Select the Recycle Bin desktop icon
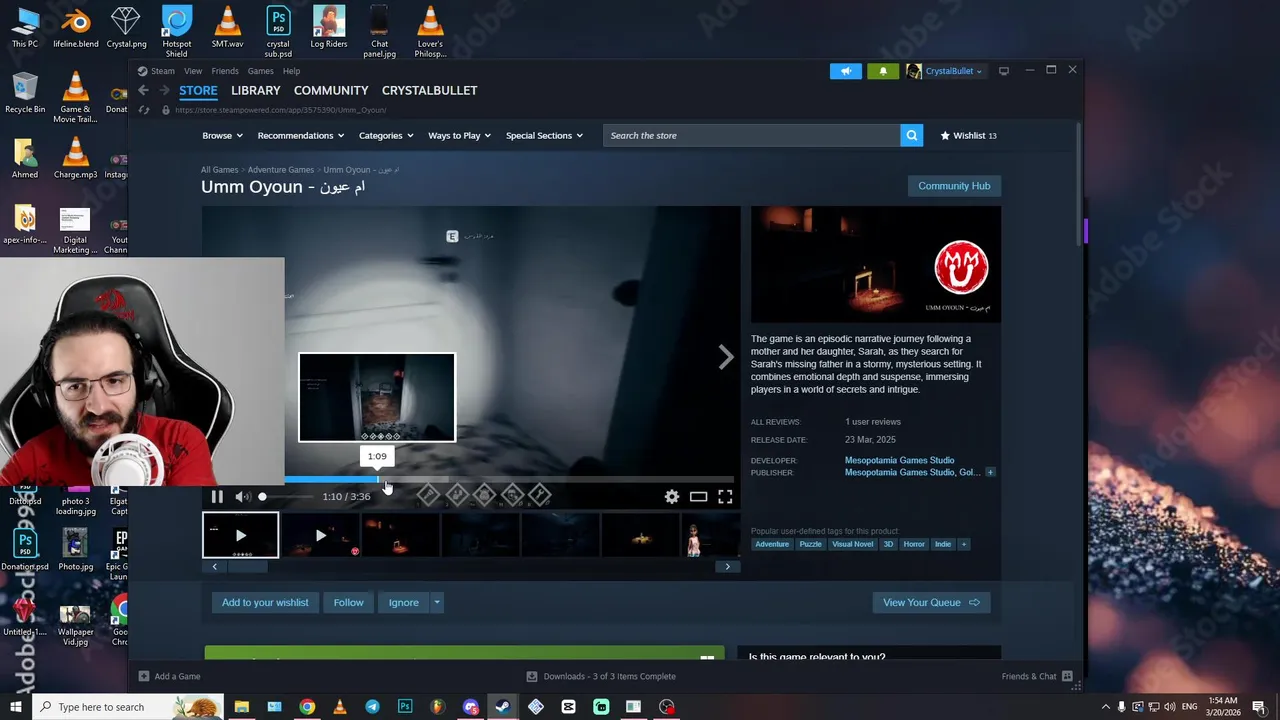Image resolution: width=1280 pixels, height=720 pixels. pyautogui.click(x=25, y=93)
